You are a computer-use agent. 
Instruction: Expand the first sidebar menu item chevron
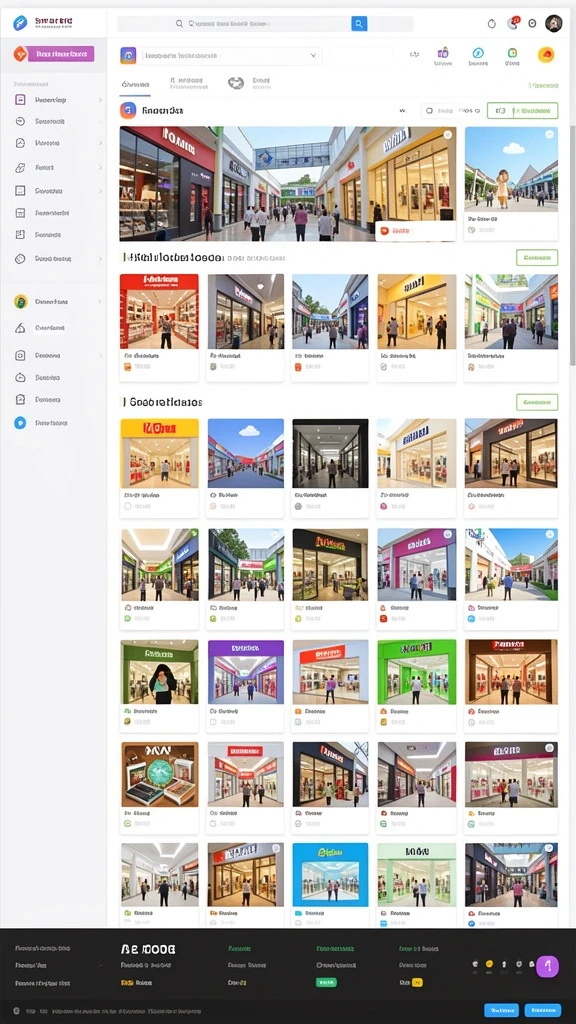100,100
